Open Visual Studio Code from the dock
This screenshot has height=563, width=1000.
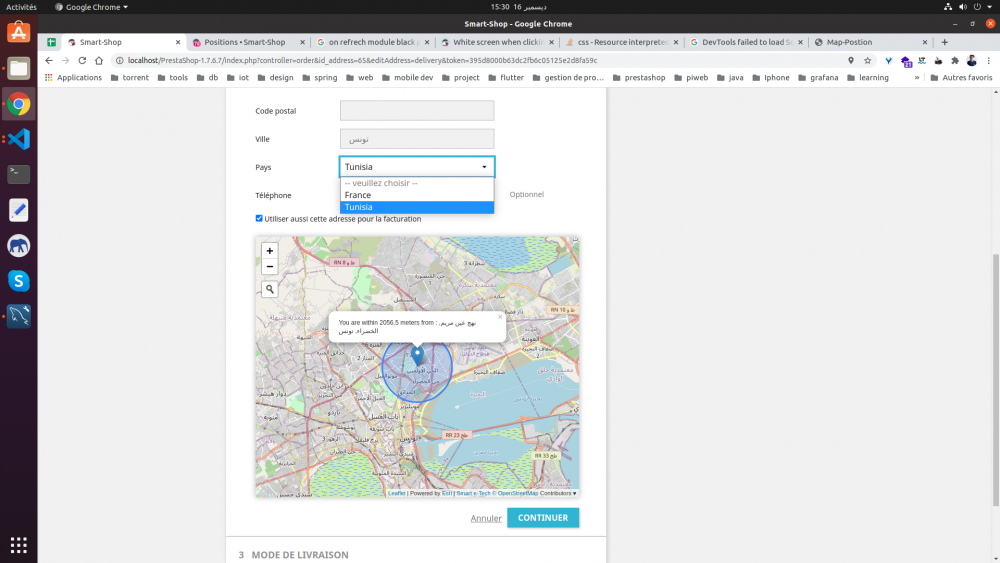coord(18,139)
